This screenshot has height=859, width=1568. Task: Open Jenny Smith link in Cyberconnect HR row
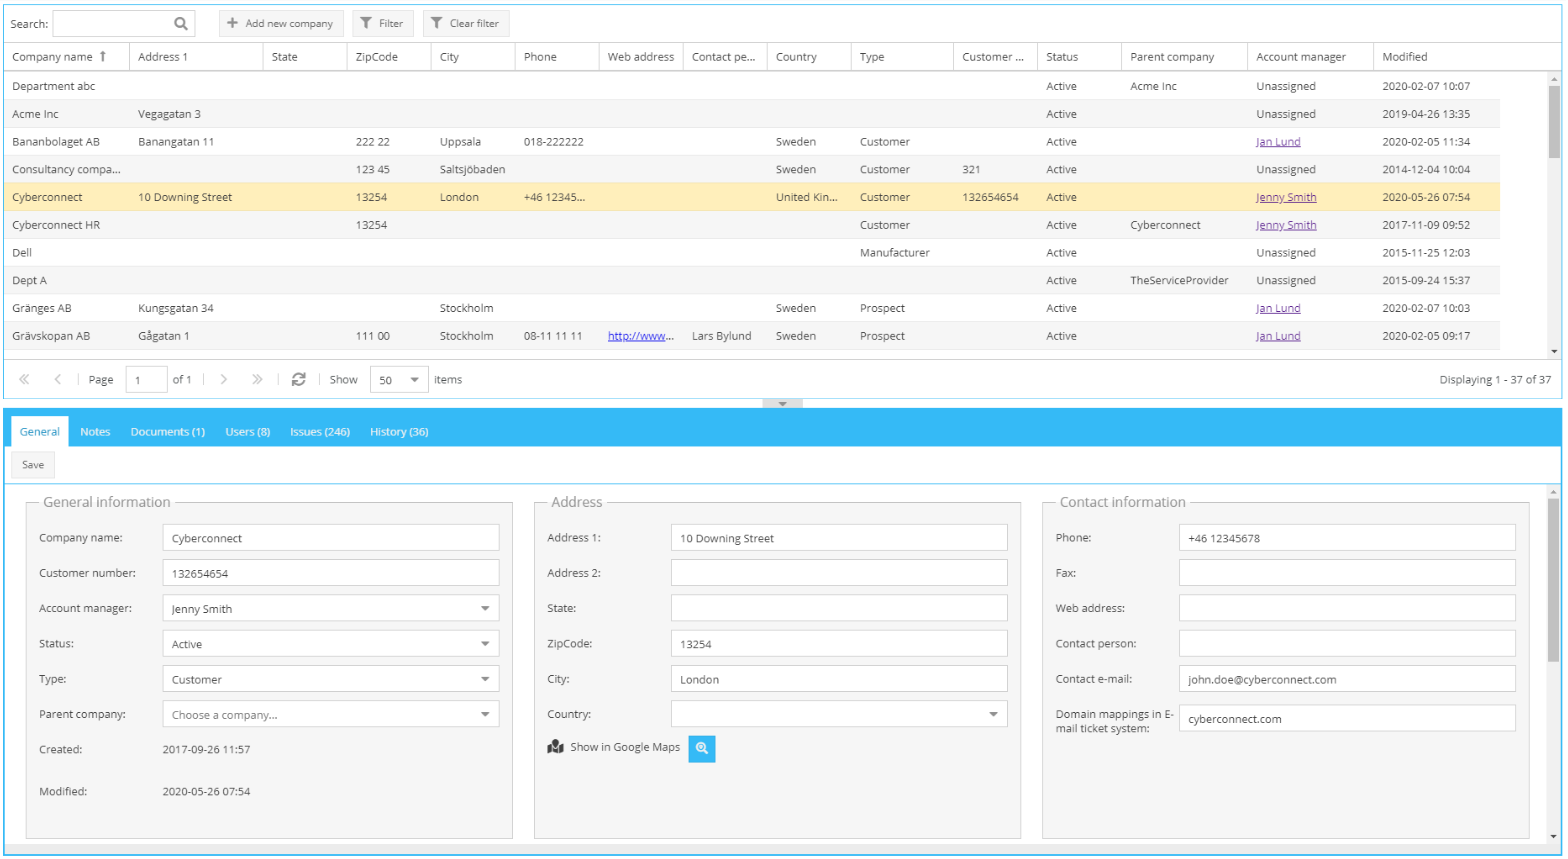coord(1286,225)
